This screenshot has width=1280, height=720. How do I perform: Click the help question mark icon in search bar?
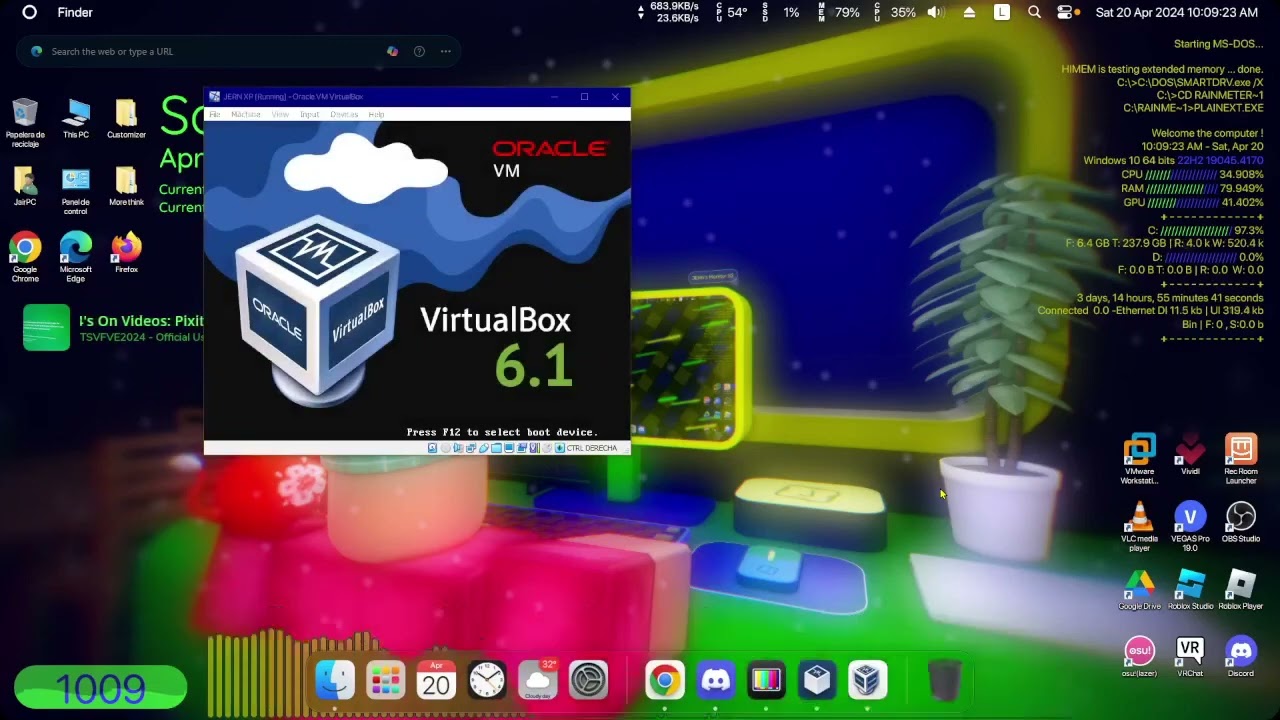click(x=419, y=51)
